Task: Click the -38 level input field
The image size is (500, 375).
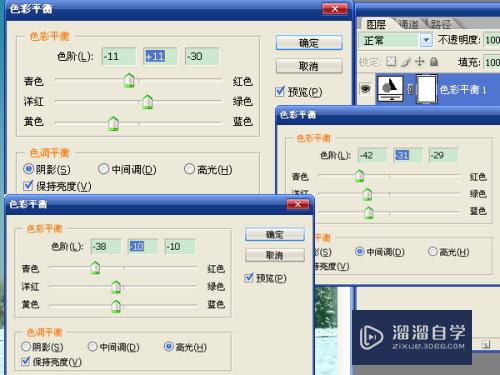Action: pos(106,247)
